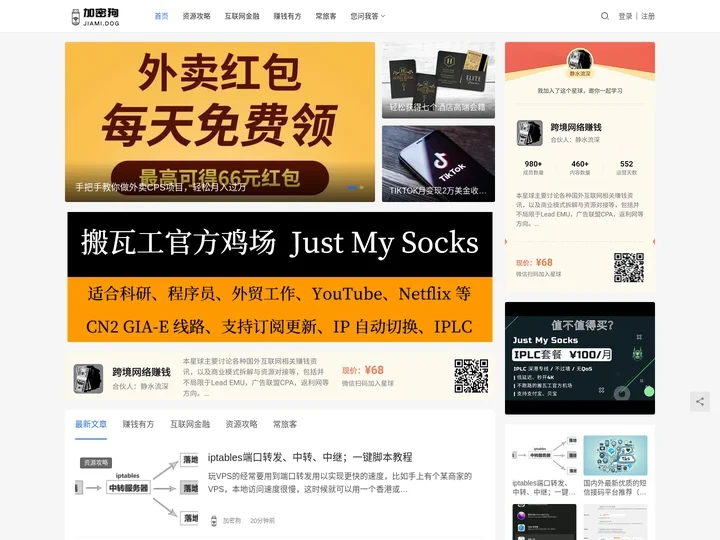Open the 资源攻略 nav item
Screen dimensions: 720x540
(197, 16)
